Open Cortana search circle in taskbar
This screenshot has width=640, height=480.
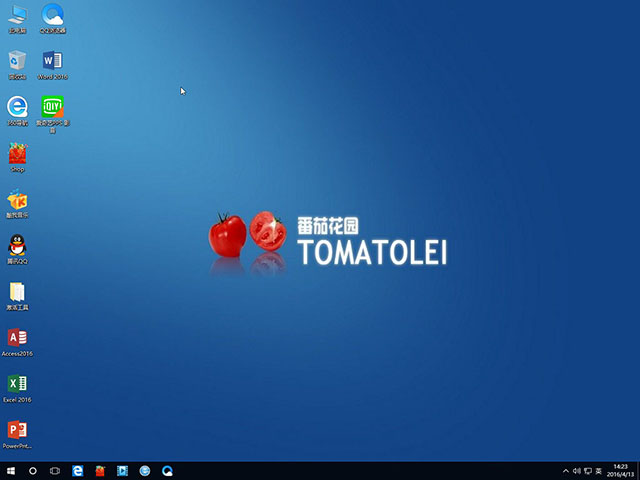(33, 471)
